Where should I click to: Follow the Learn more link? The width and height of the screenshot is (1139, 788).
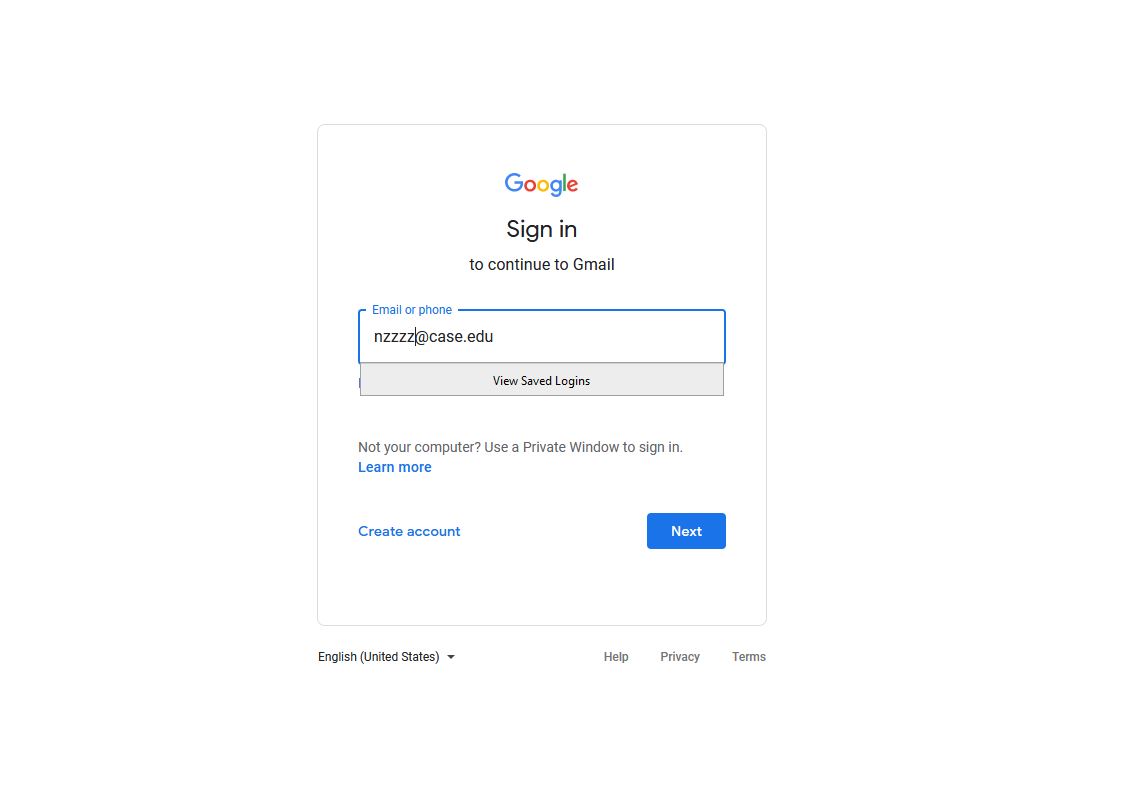pyautogui.click(x=394, y=467)
